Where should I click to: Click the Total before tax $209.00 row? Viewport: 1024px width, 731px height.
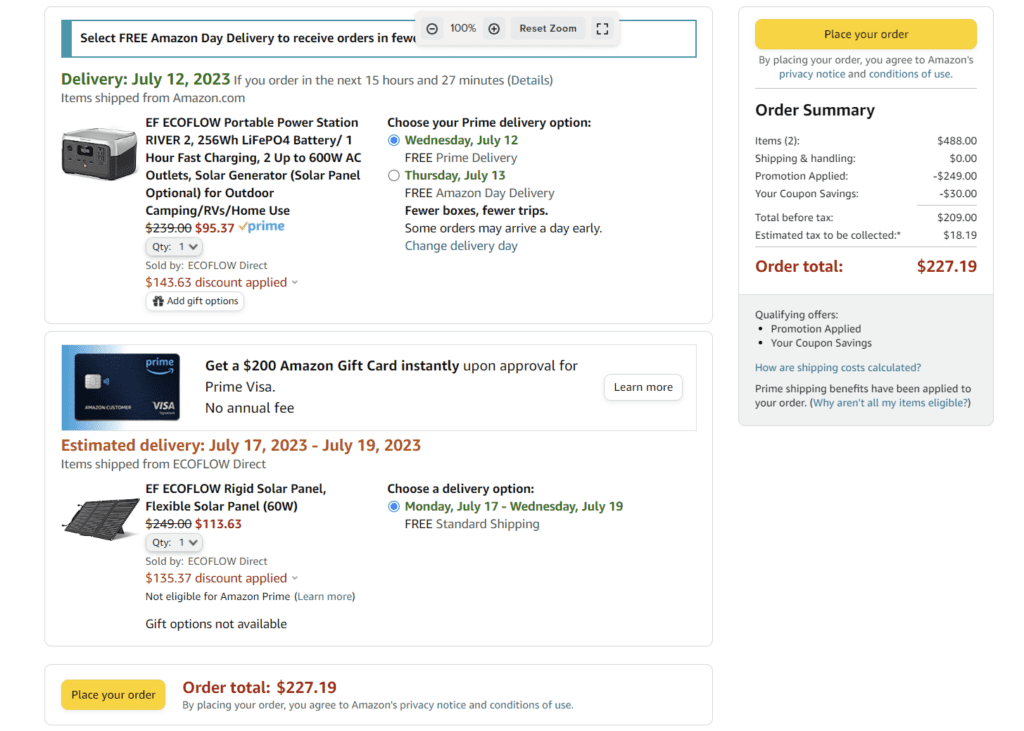[x=866, y=218]
